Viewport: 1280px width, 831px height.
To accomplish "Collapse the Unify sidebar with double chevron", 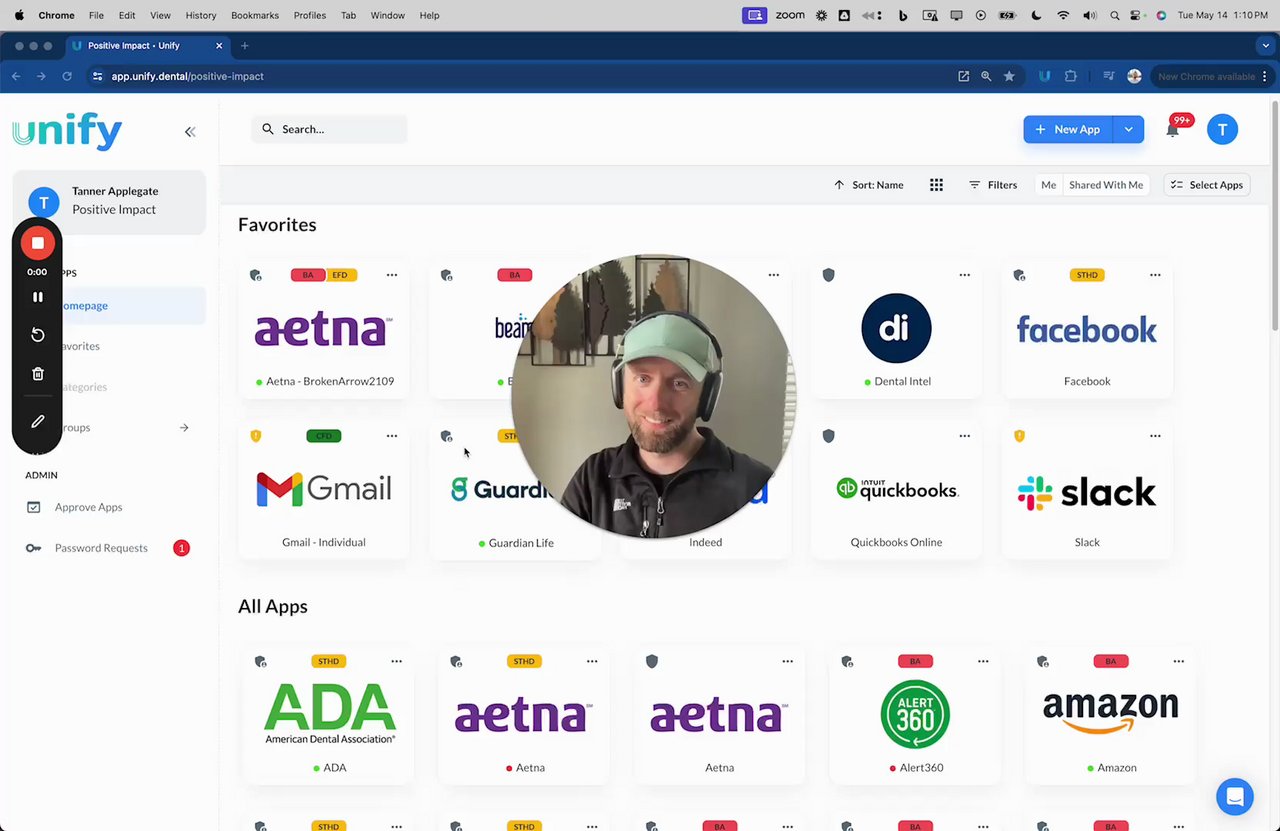I will point(190,131).
